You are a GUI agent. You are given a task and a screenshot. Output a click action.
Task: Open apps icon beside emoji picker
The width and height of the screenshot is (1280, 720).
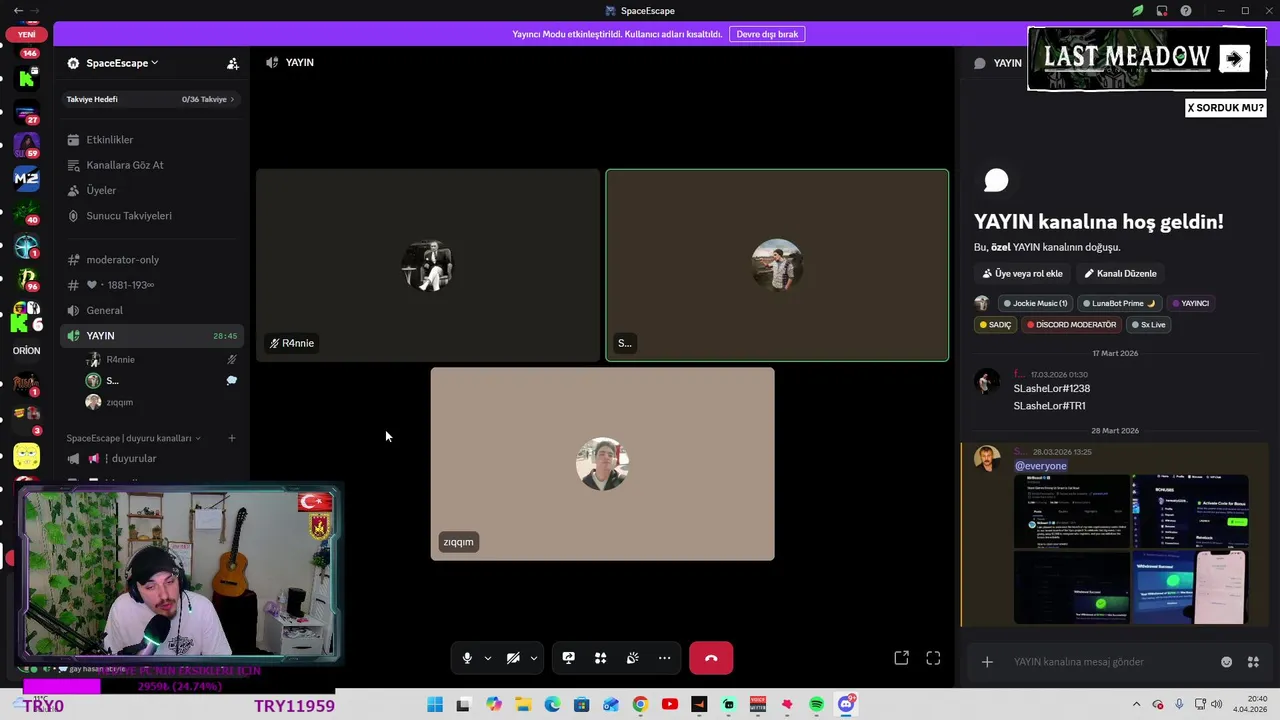point(1253,662)
